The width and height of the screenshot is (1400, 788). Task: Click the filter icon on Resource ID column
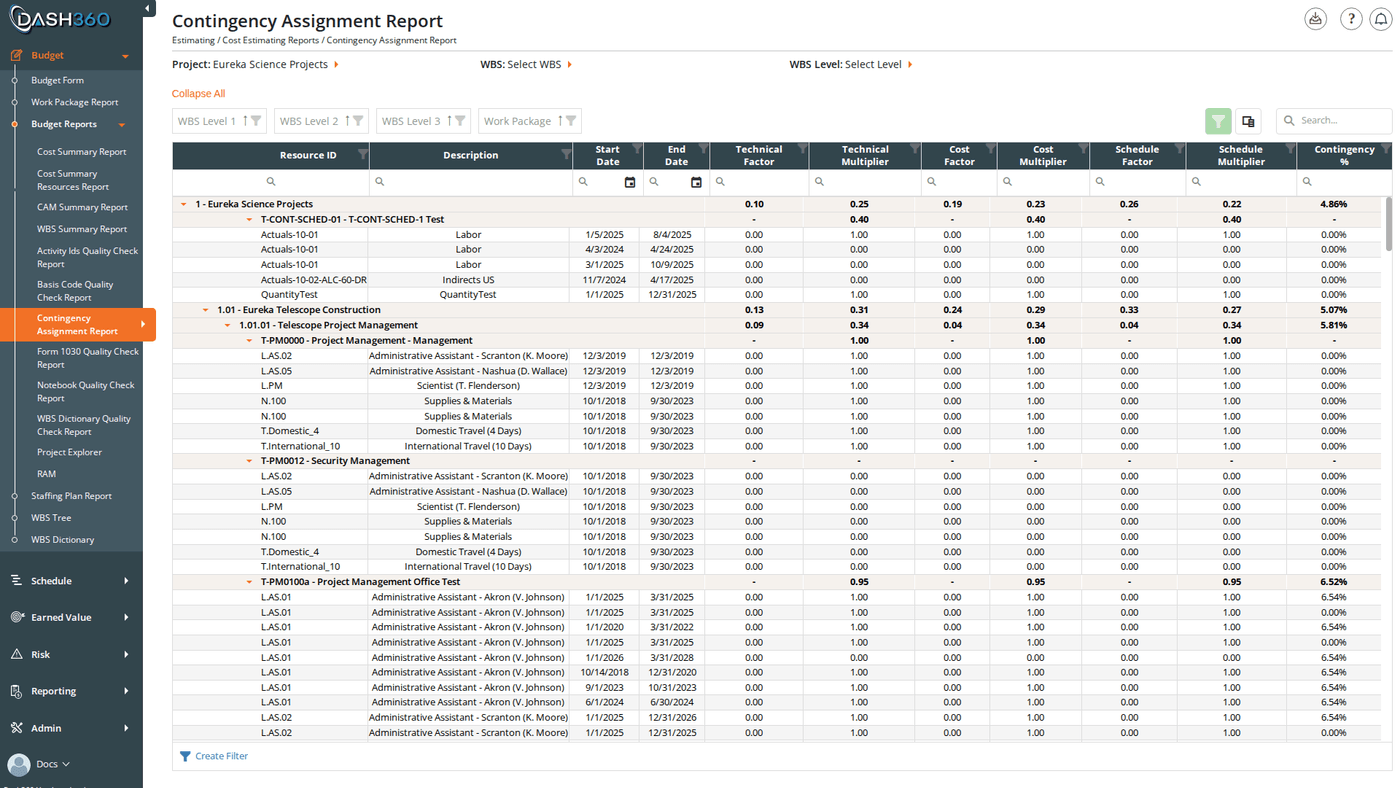click(x=362, y=154)
